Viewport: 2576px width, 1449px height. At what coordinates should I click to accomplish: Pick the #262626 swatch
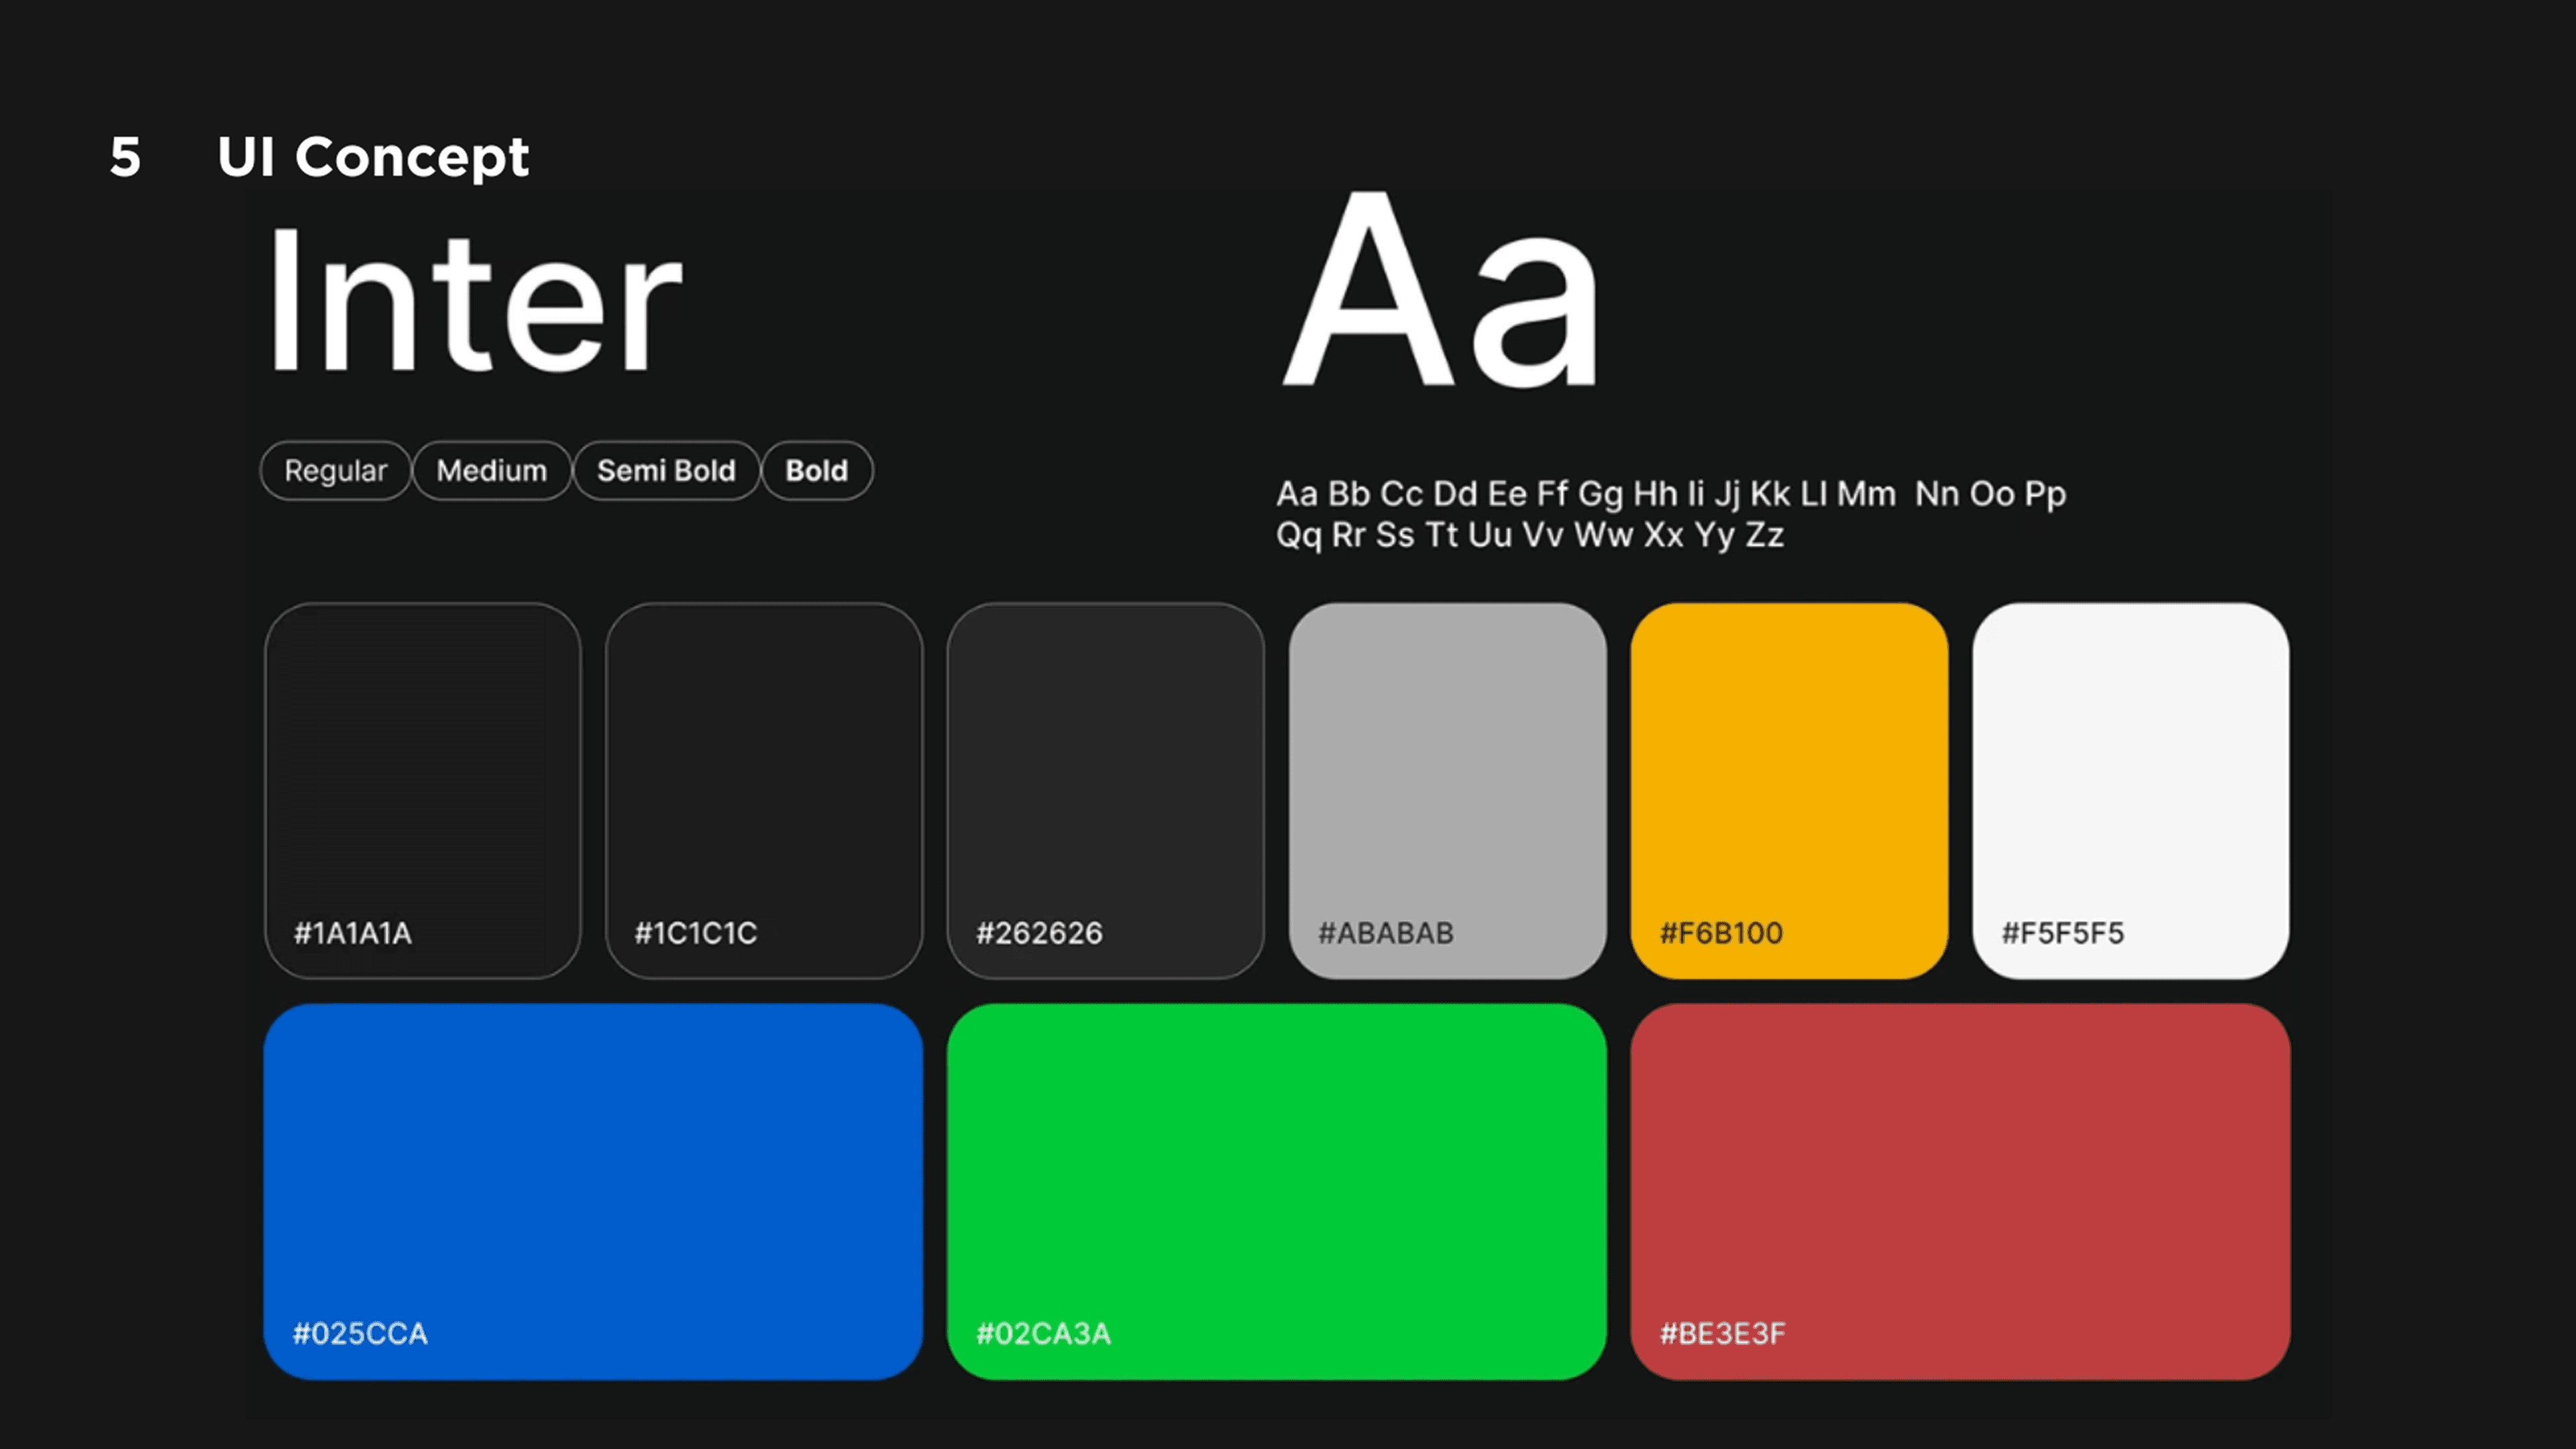tap(1106, 790)
